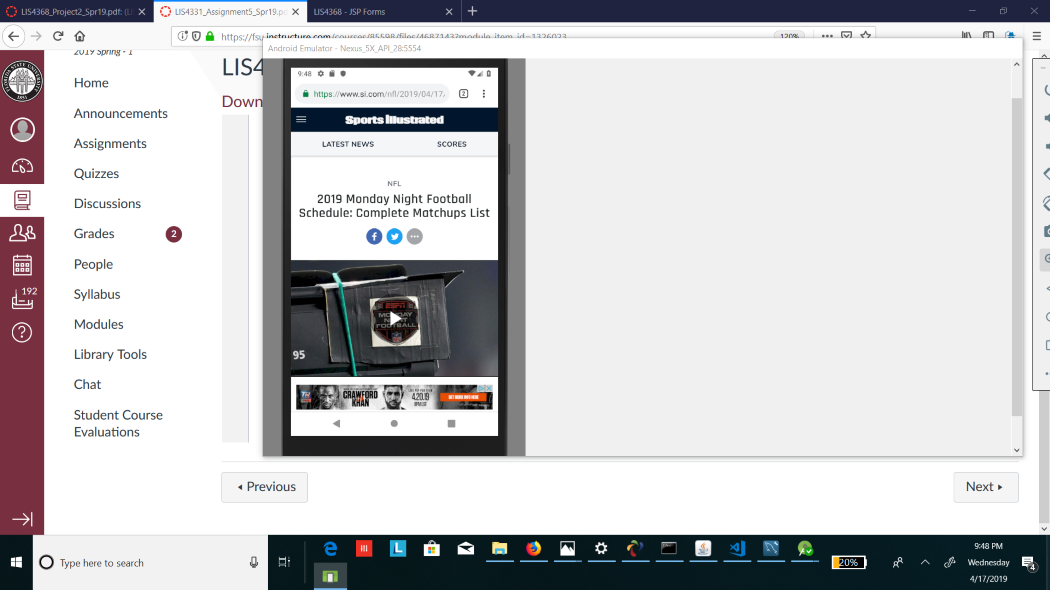This screenshot has height=590, width=1050.
Task: Play the Monday Night Football video
Action: pos(394,318)
